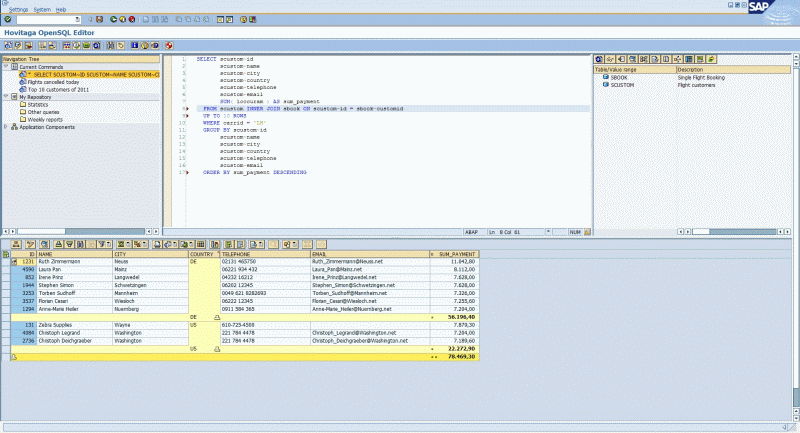This screenshot has height=433, width=800.
Task: Click the Sort ascending icon in the result toolbar
Action: 59,244
